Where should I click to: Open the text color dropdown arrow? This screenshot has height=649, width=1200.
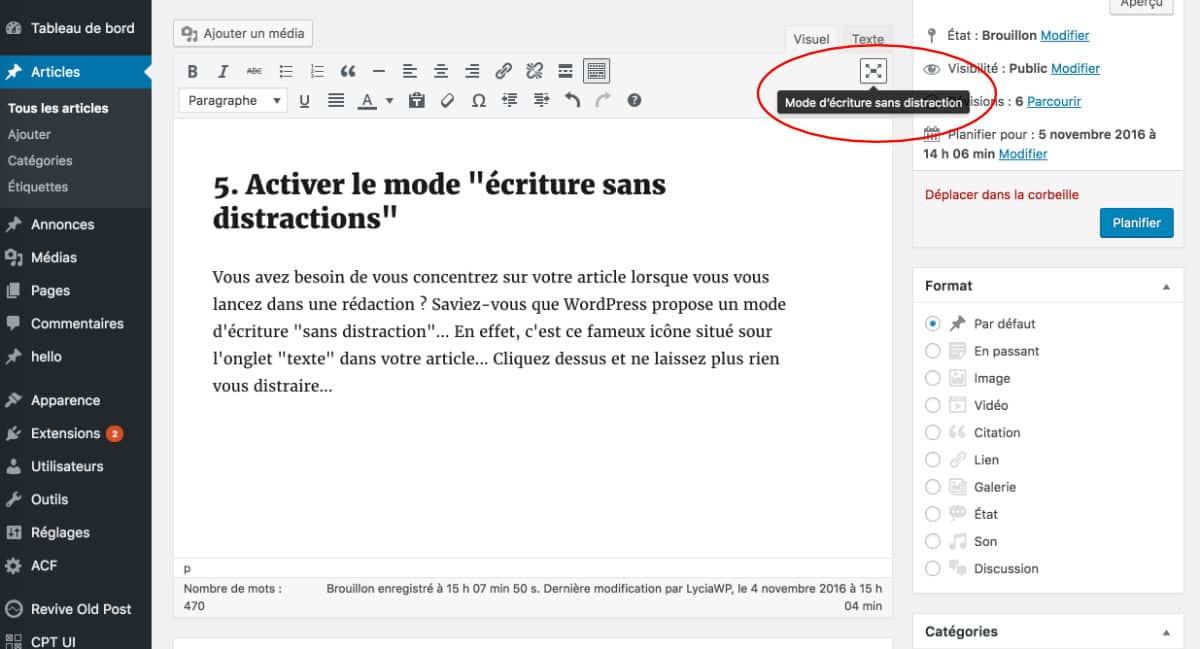tap(390, 100)
